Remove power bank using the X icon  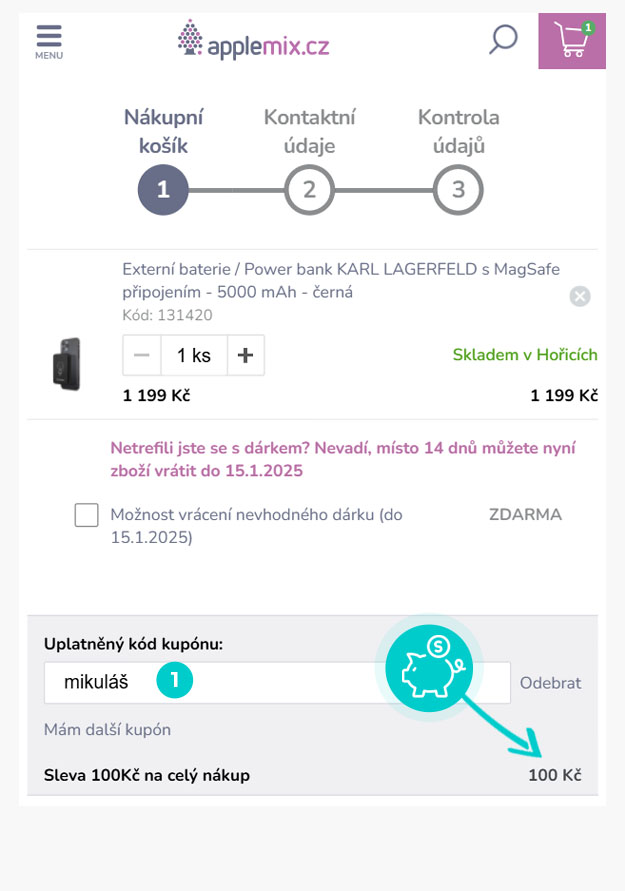[x=580, y=296]
